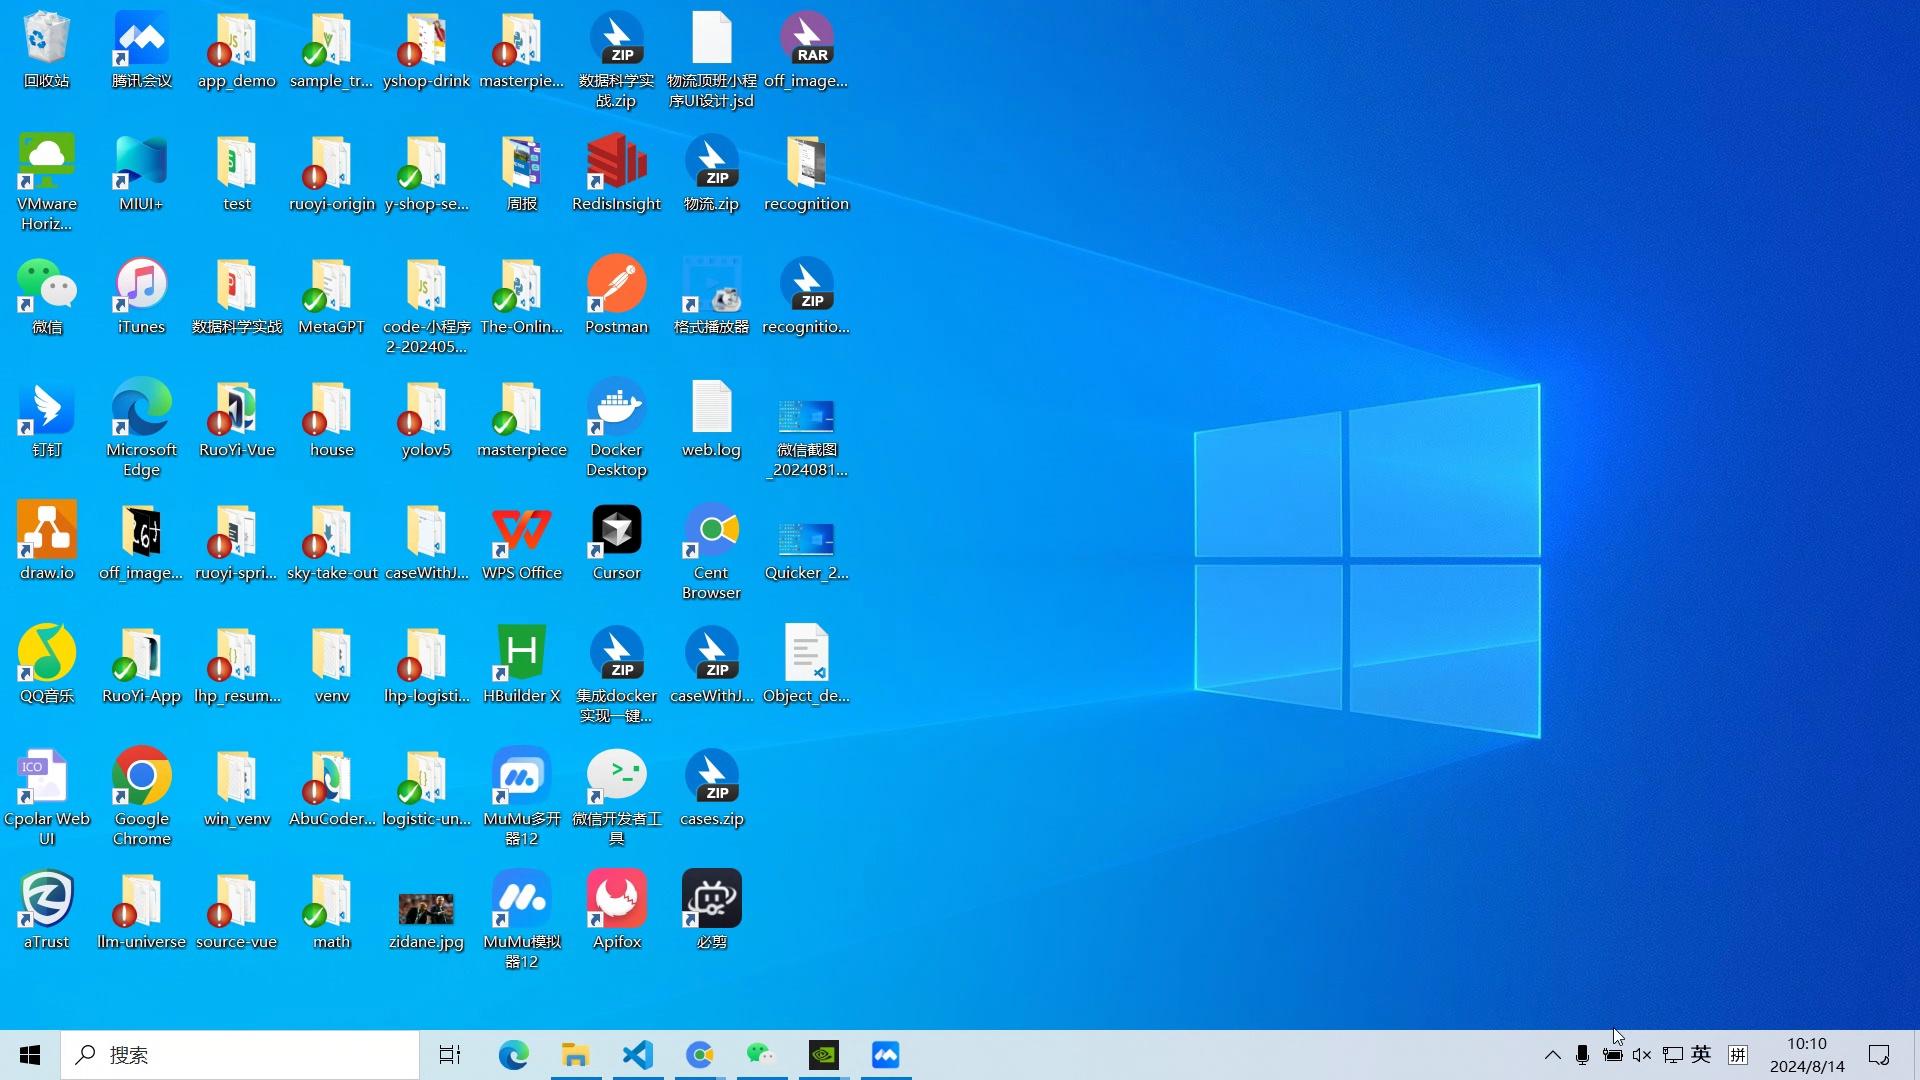Select the WeChat (微信) desktop shortcut
1920x1080 pixels.
[x=46, y=296]
